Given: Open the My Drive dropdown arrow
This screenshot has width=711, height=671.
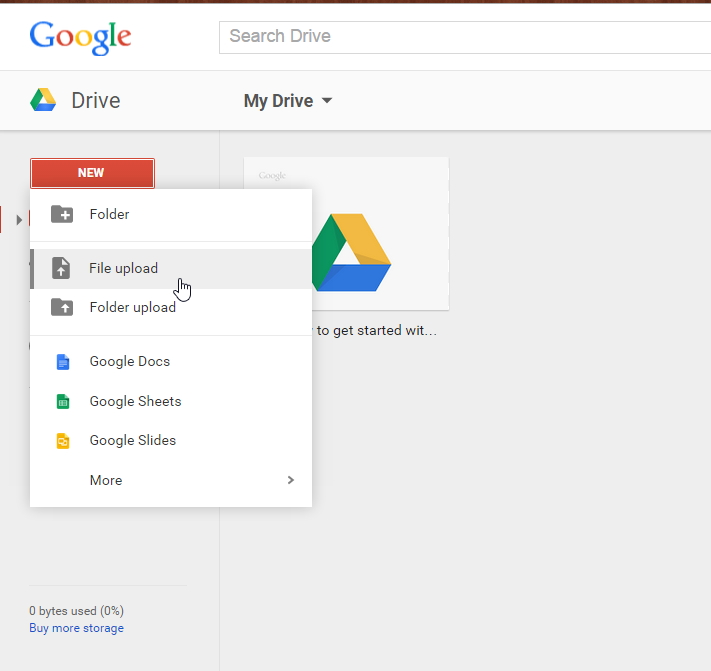Looking at the screenshot, I should 327,100.
